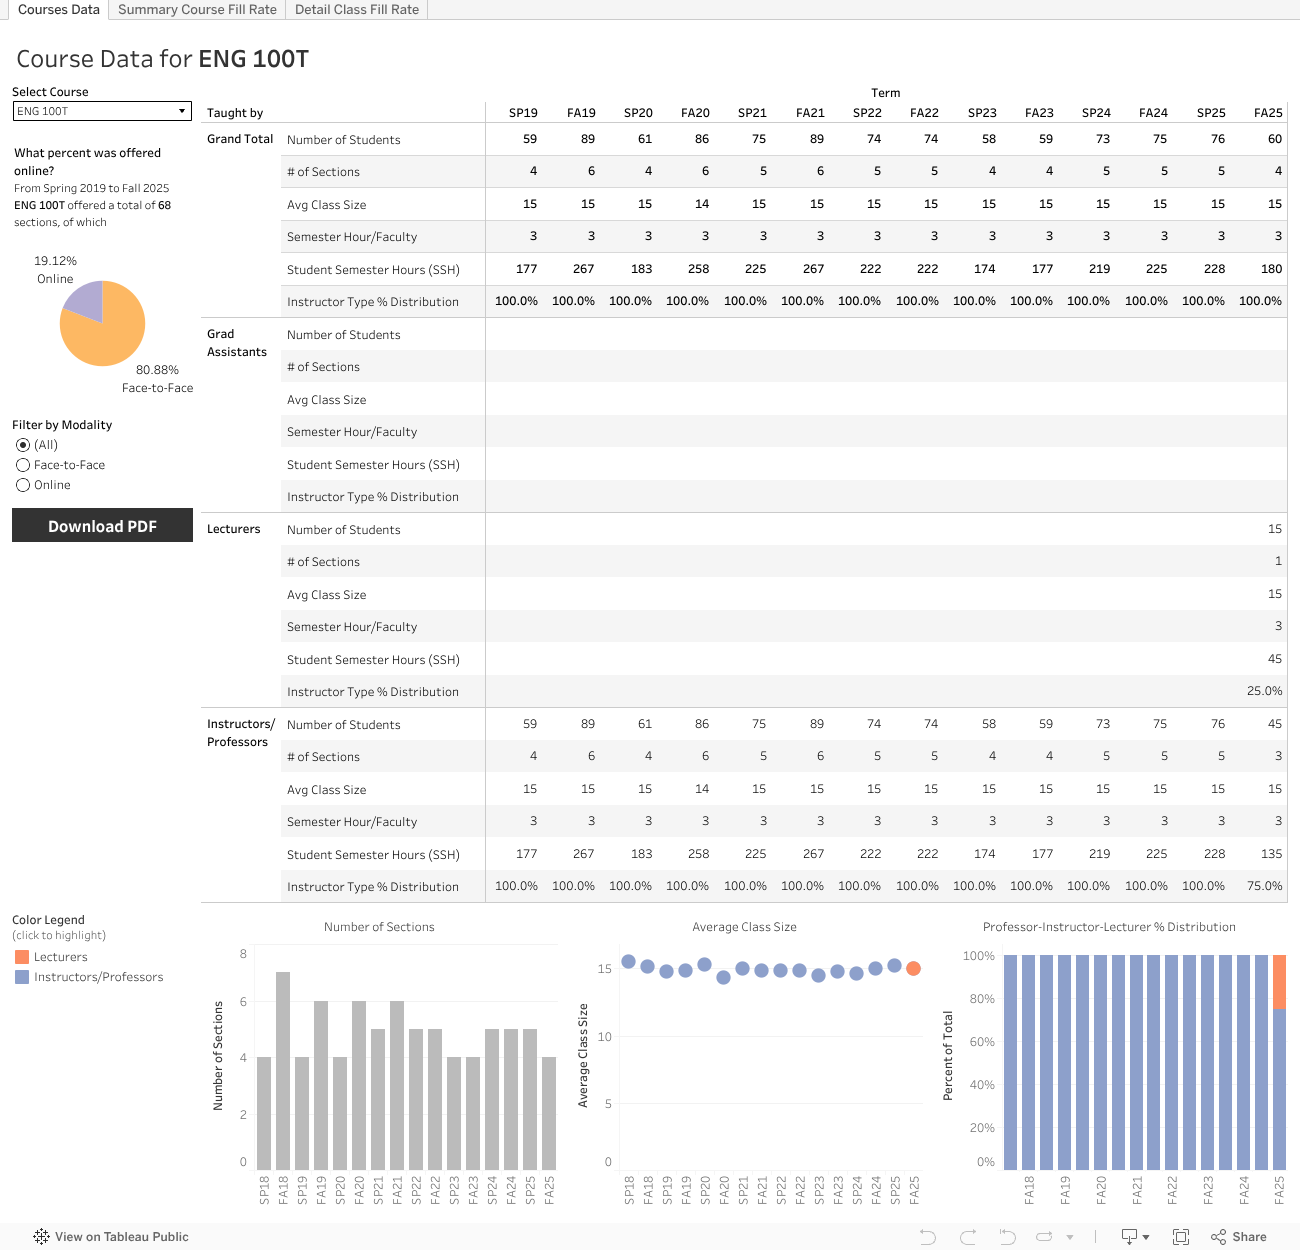Expand the refresh options arrow
The height and width of the screenshot is (1250, 1300).
pyautogui.click(x=1070, y=1237)
